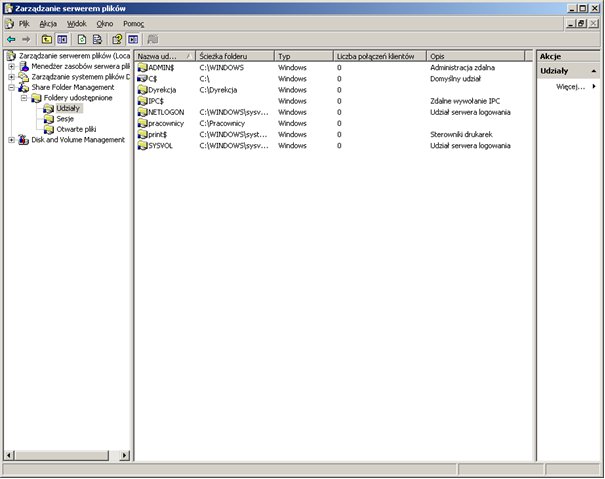Click the Disk and Volume Management icon
This screenshot has width=605, height=479.
(x=24, y=140)
